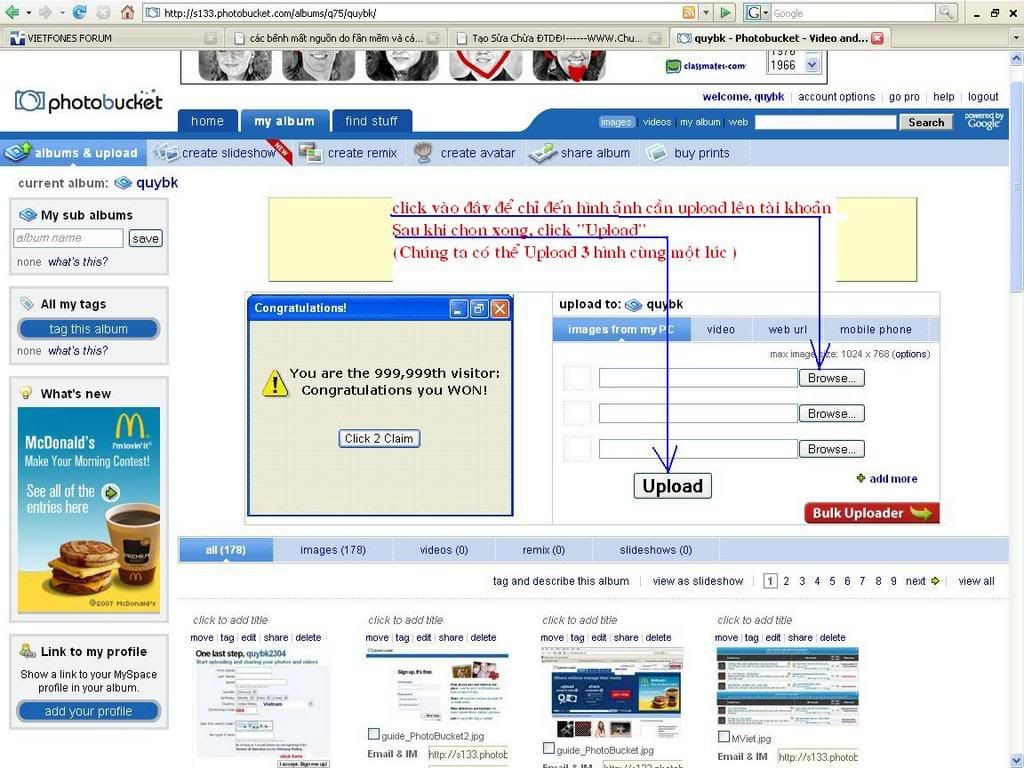Image resolution: width=1024 pixels, height=768 pixels.
Task: Open the year dropdown showing 1966
Action: 812,65
